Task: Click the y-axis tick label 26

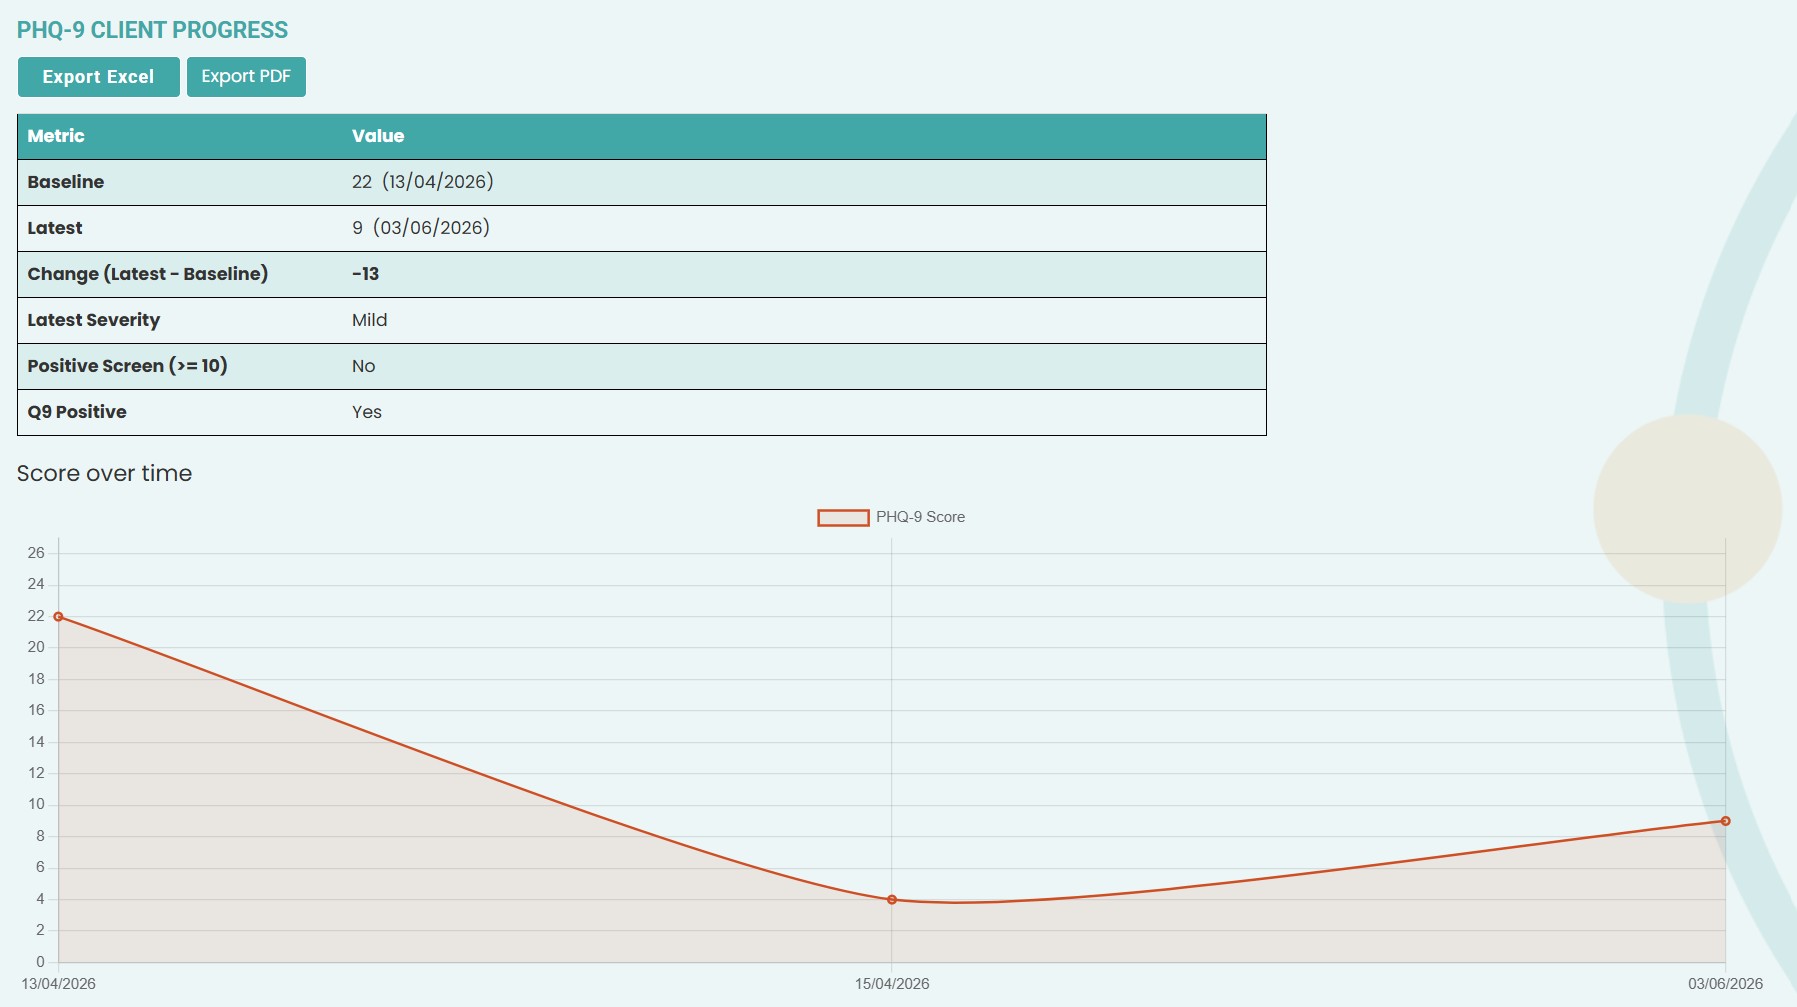Action: click(36, 553)
